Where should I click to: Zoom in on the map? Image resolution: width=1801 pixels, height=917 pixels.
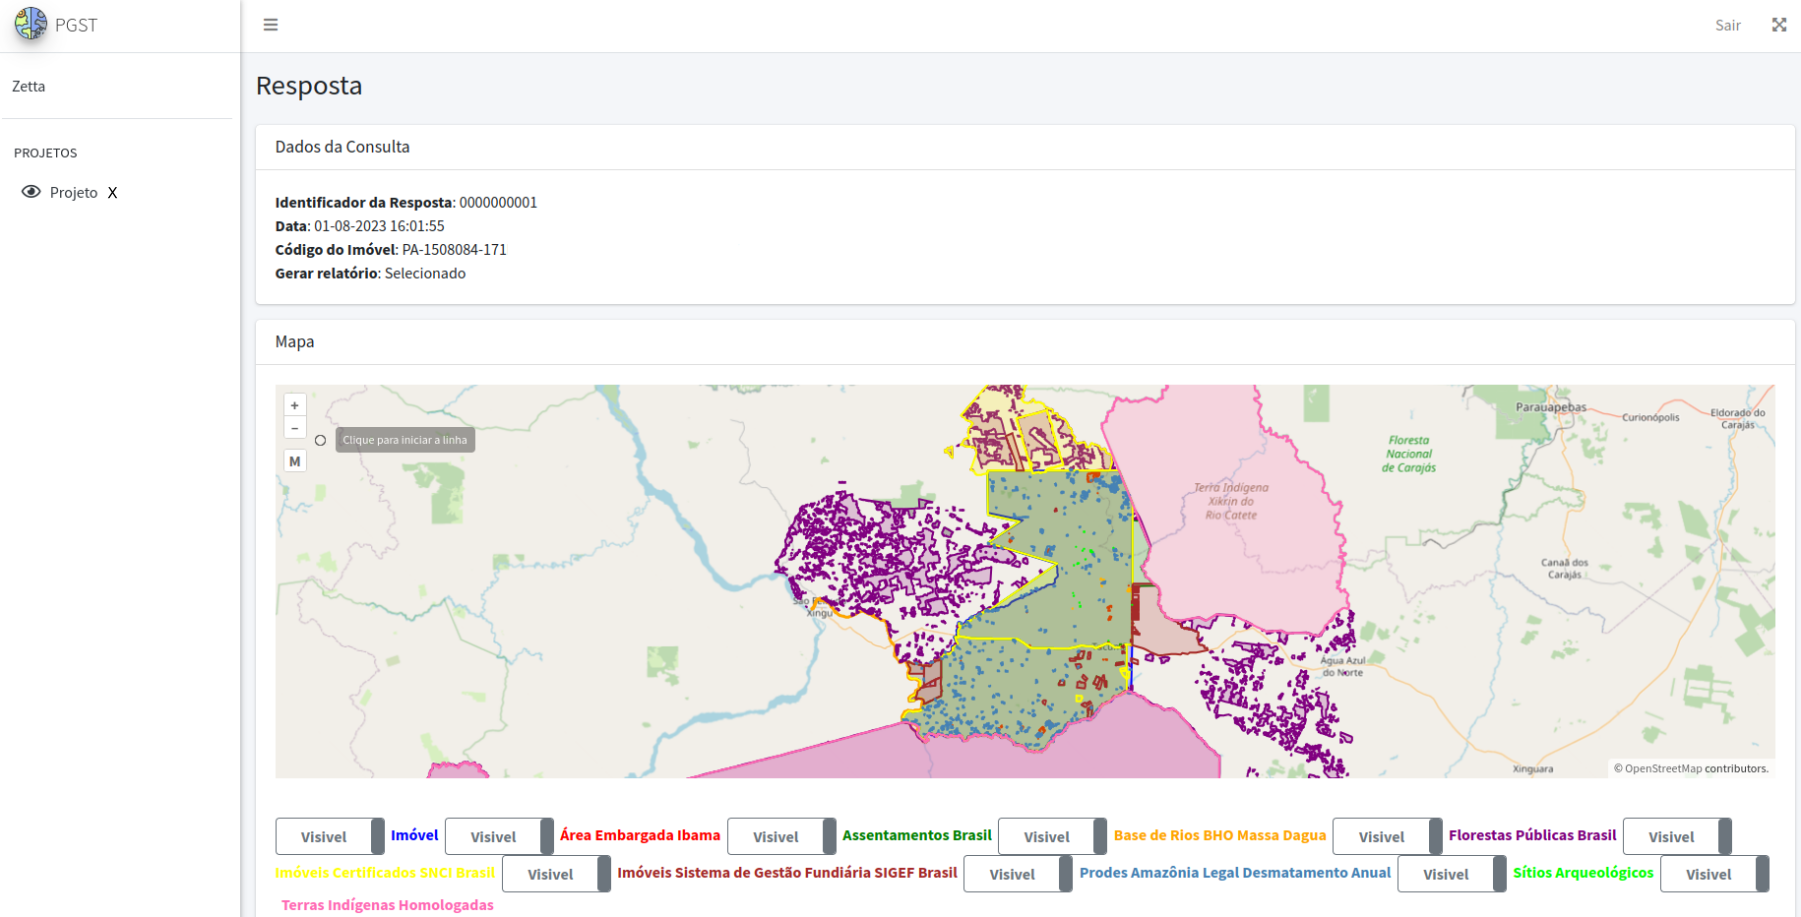(x=294, y=405)
